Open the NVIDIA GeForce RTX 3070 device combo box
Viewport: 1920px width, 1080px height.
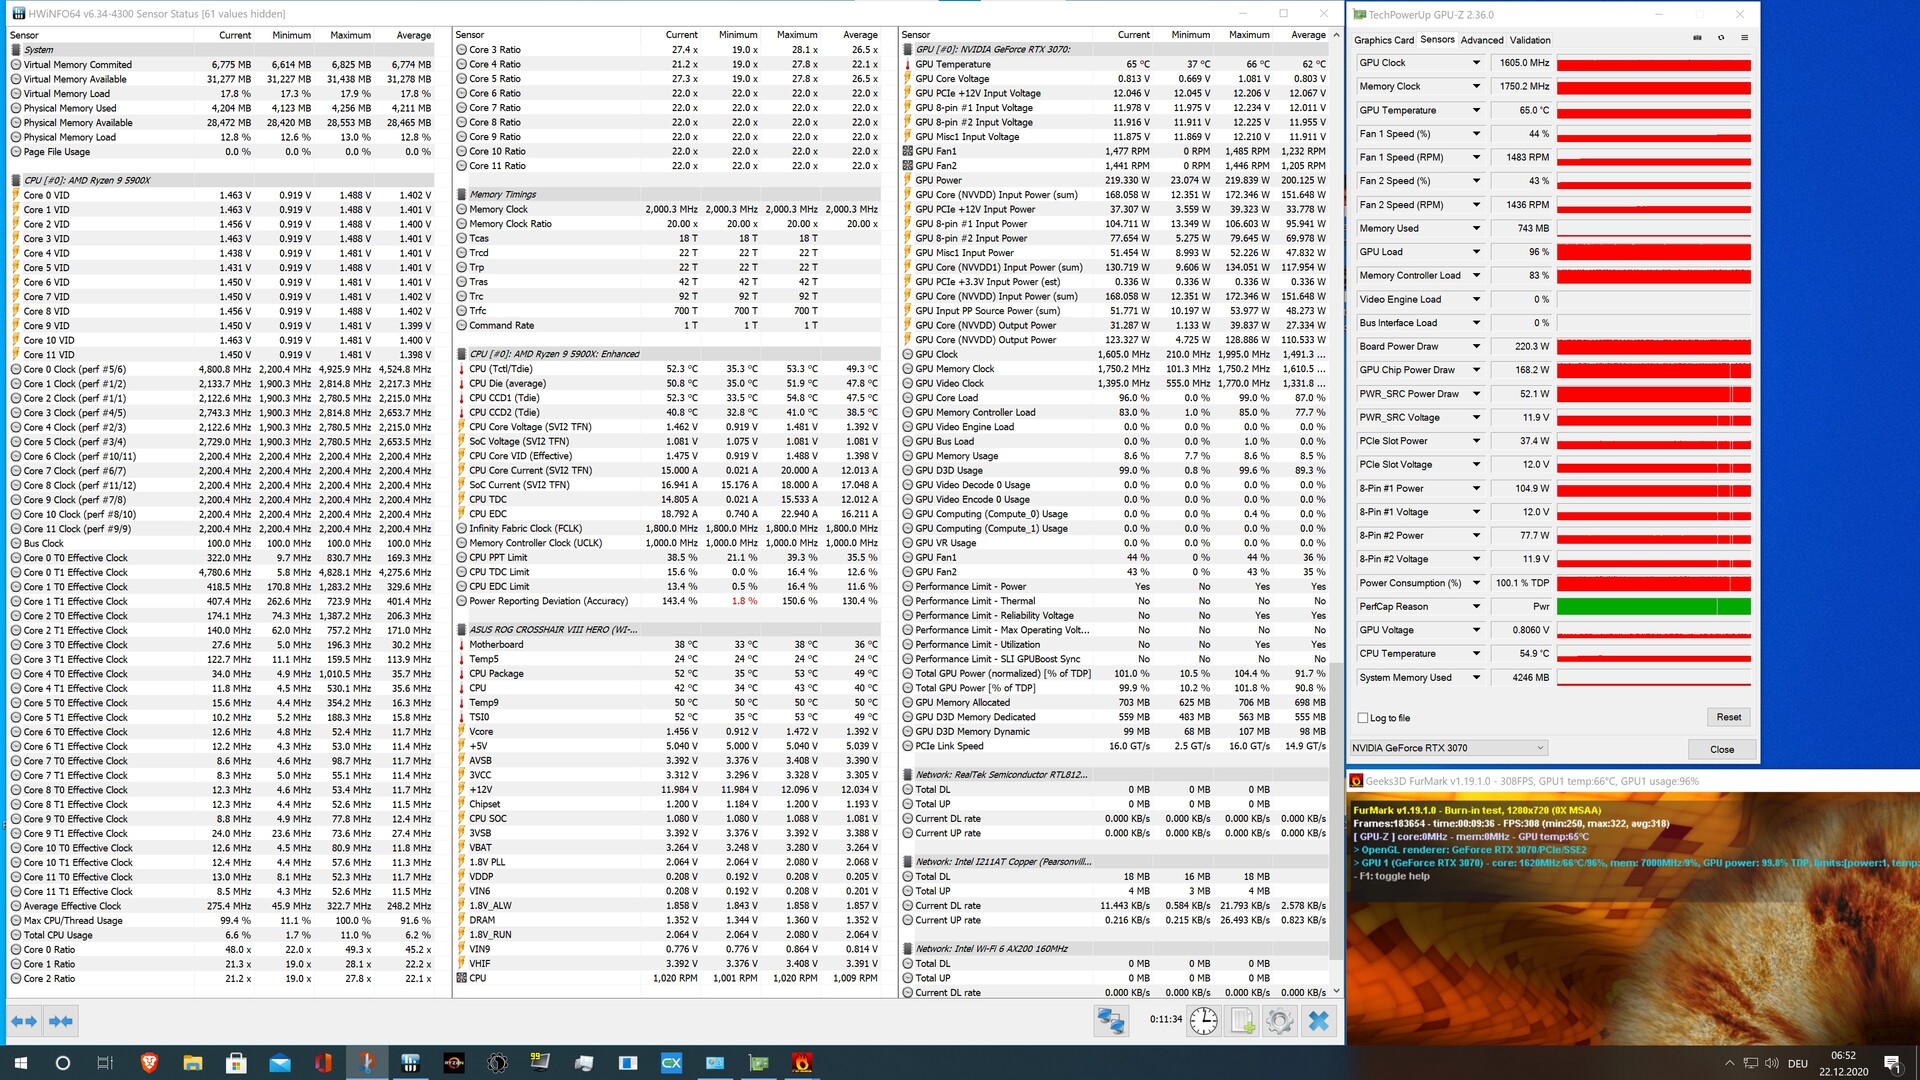click(1448, 748)
